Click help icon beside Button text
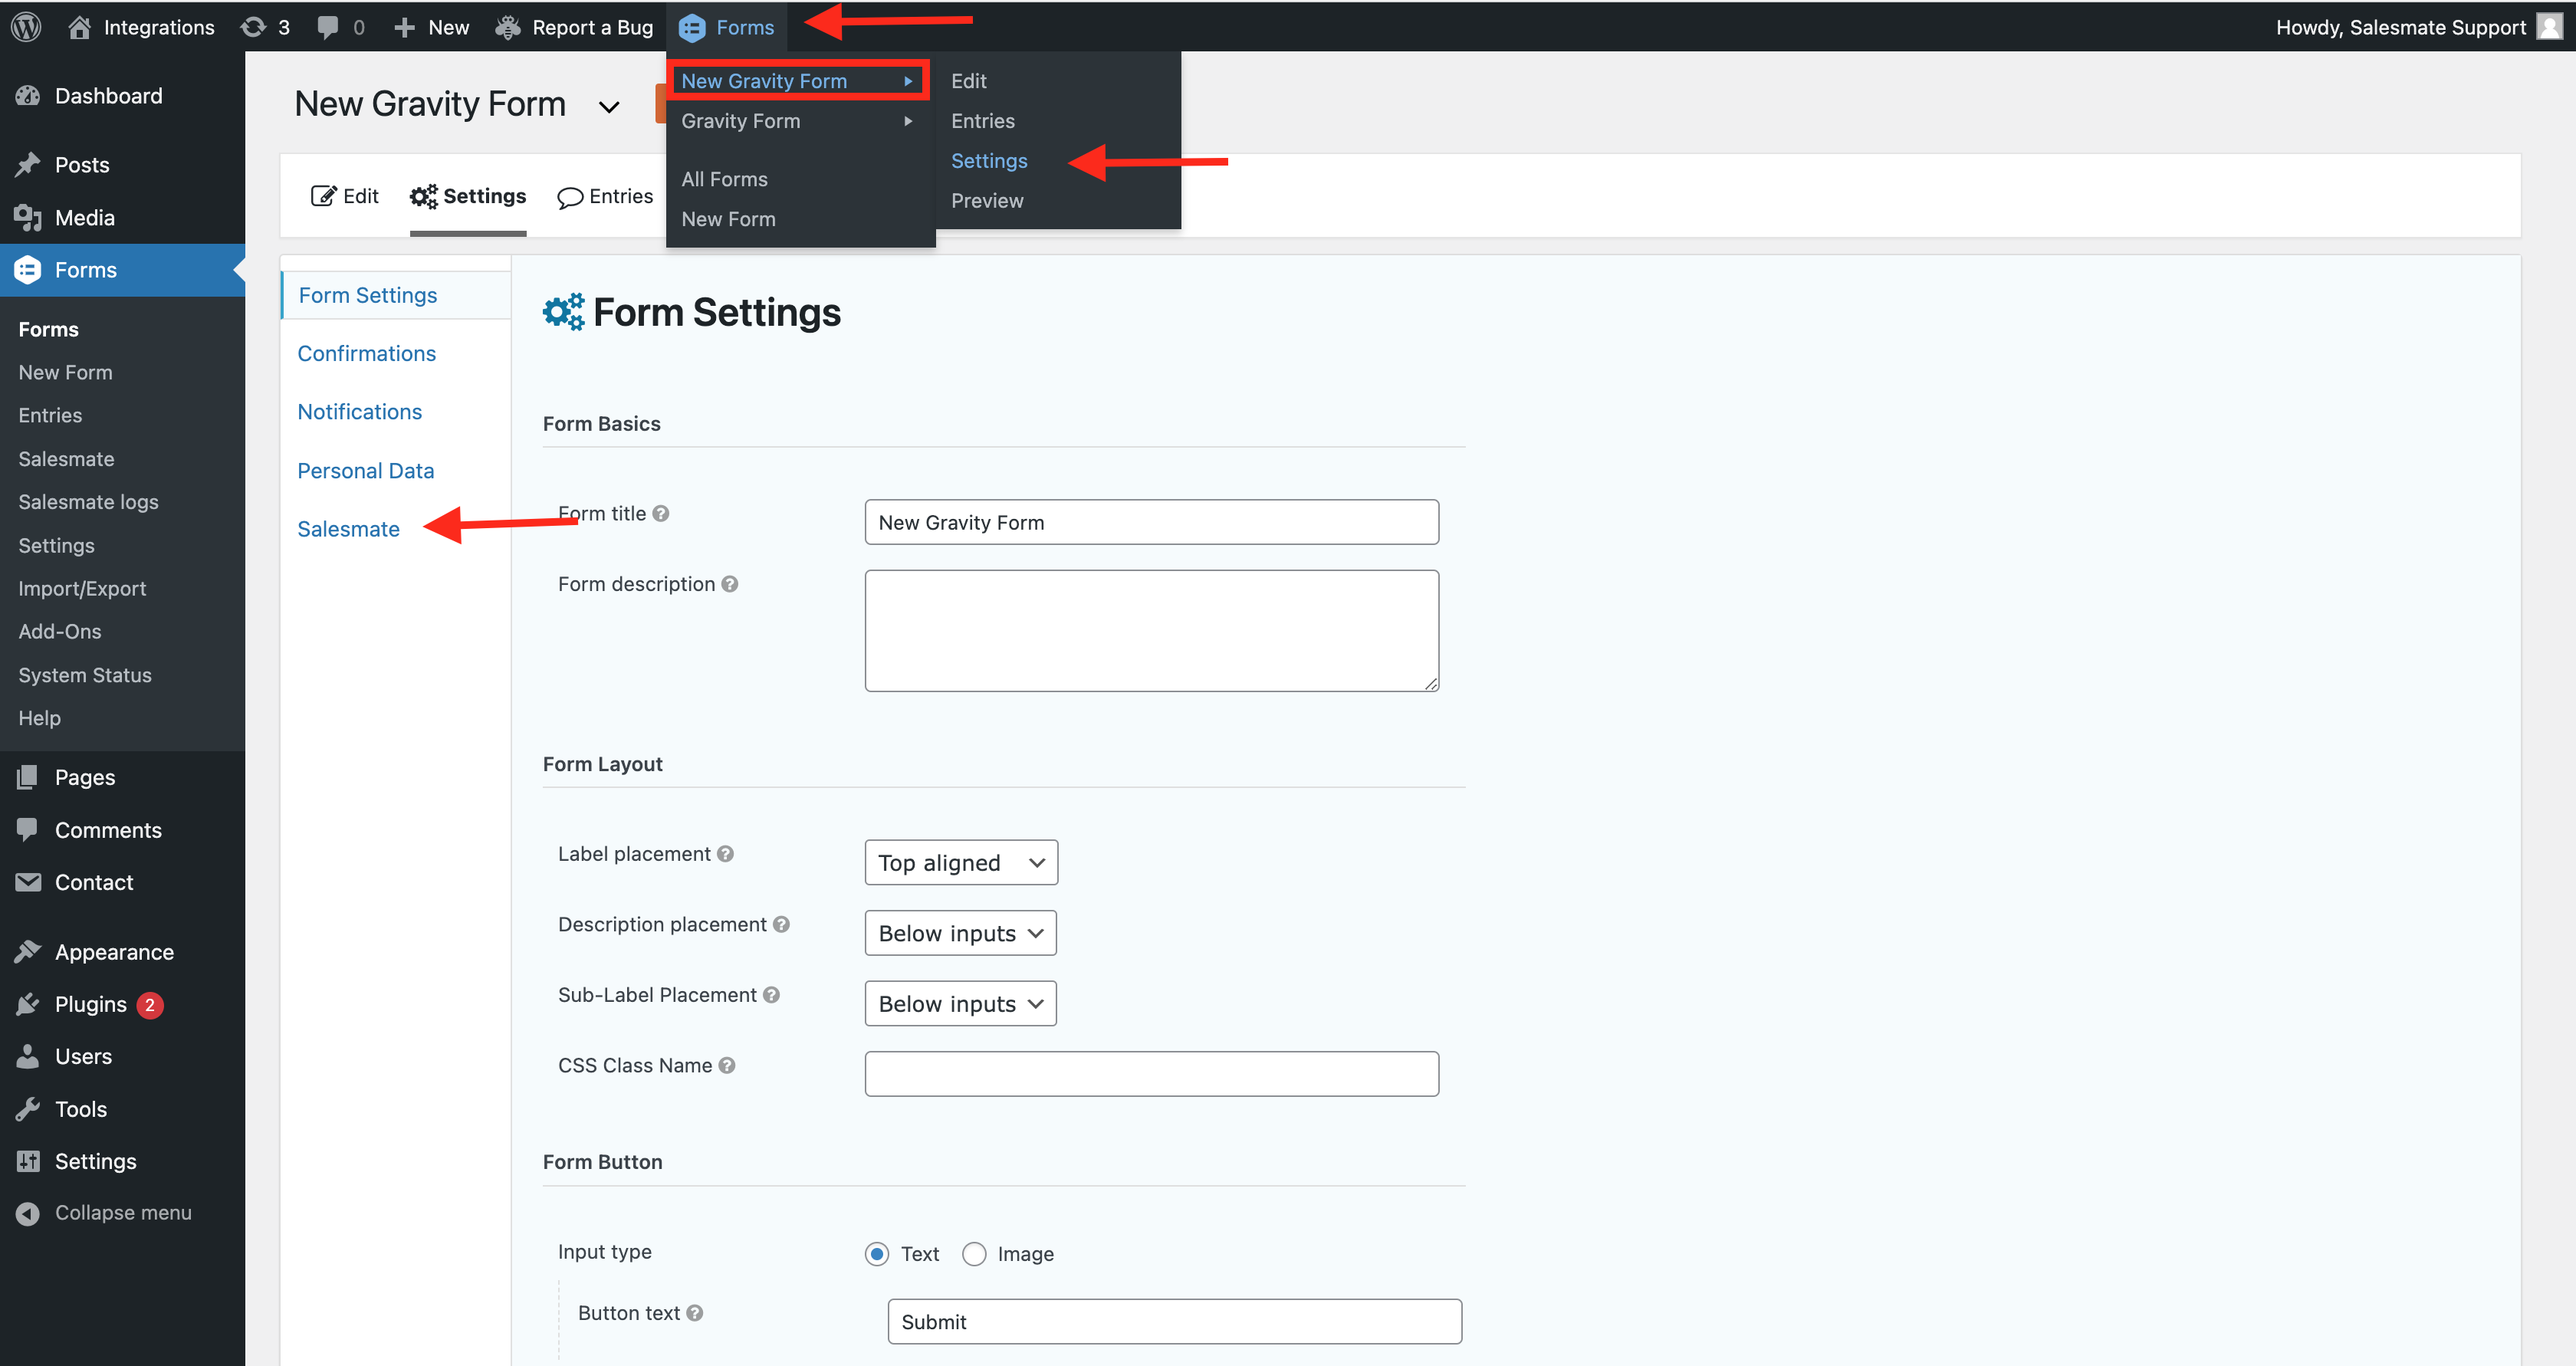 [x=695, y=1313]
